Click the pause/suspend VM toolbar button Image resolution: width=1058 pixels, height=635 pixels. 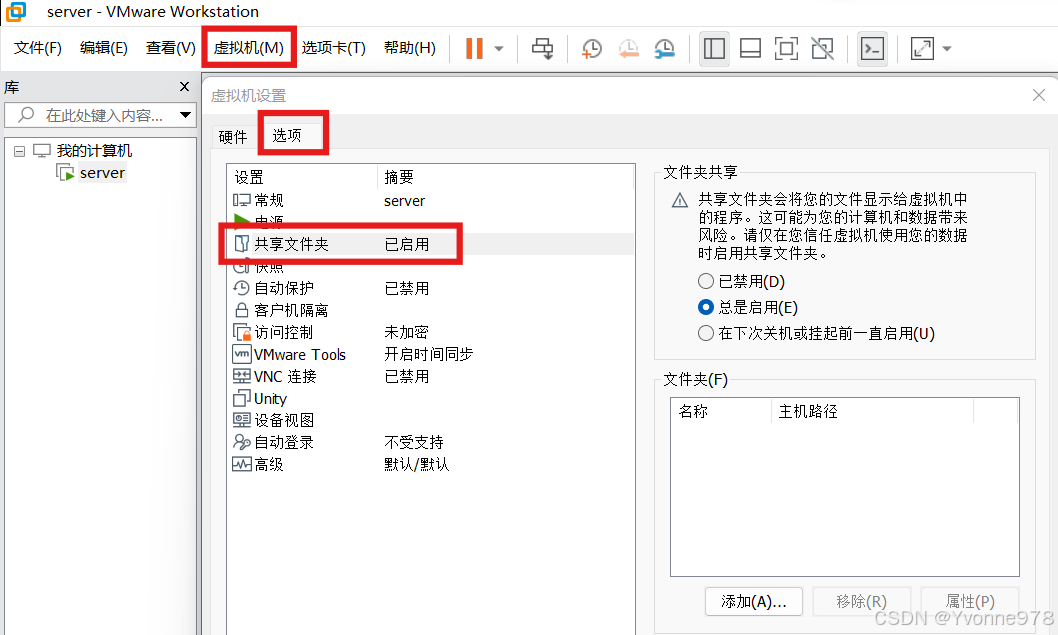click(x=474, y=49)
